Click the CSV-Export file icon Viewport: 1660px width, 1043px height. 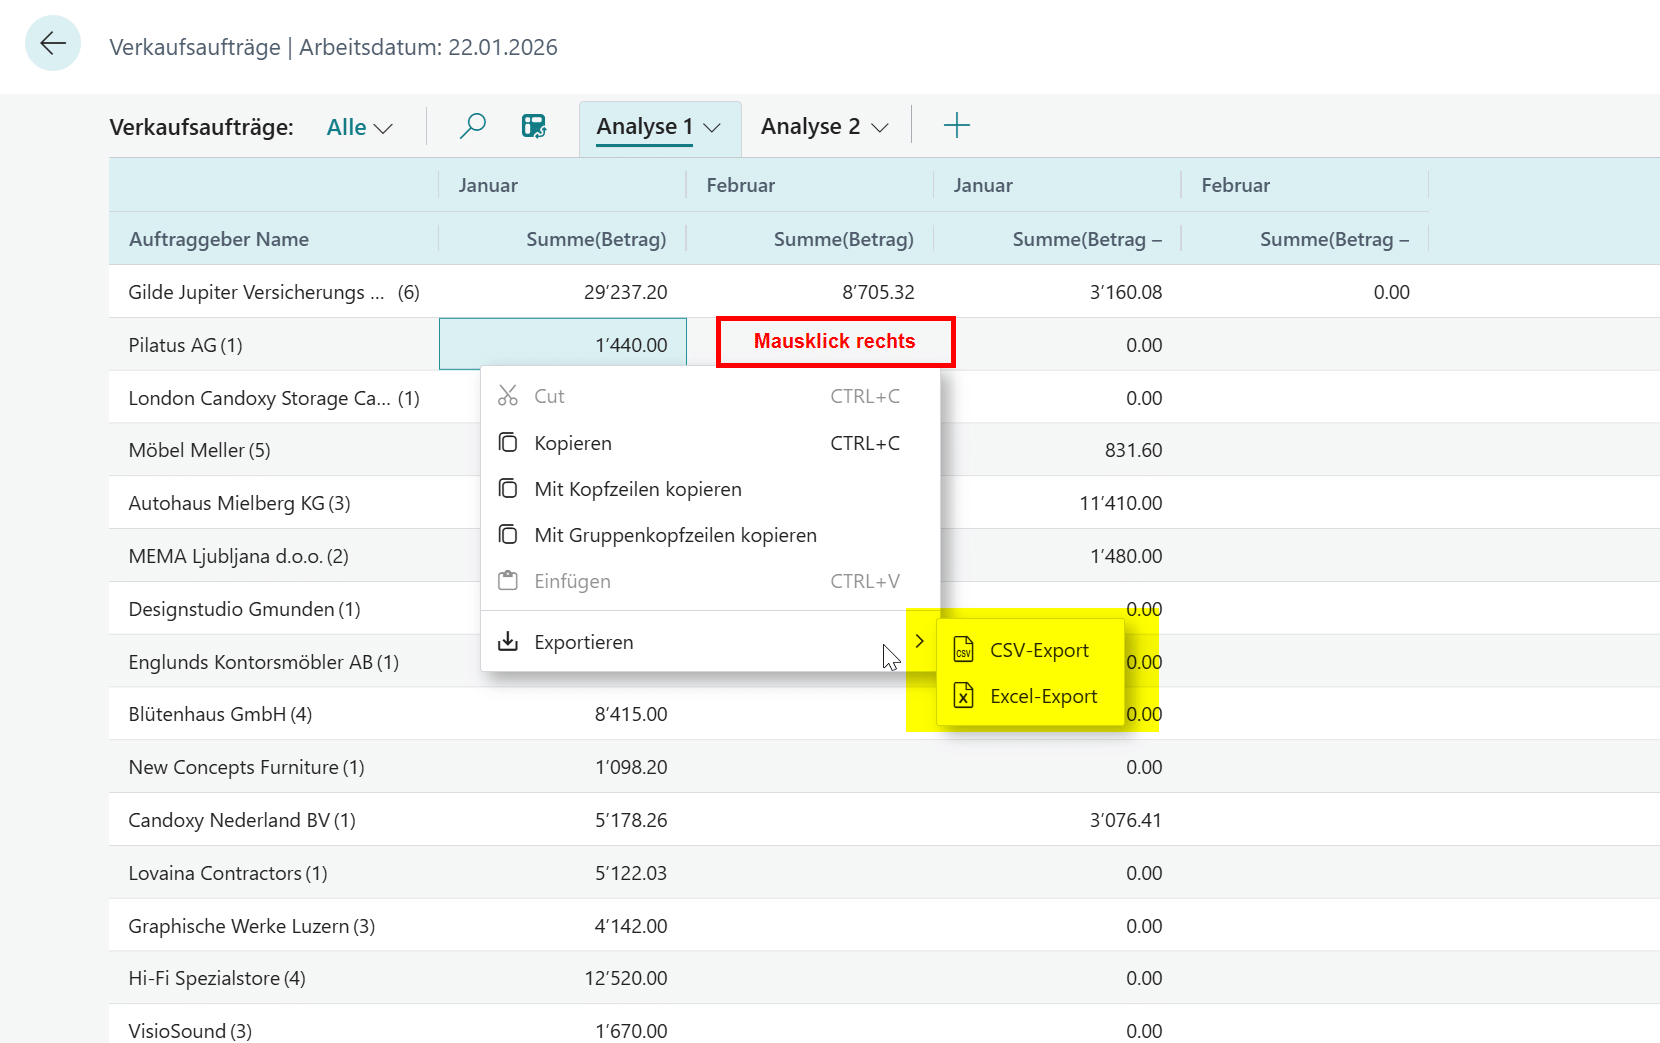963,651
